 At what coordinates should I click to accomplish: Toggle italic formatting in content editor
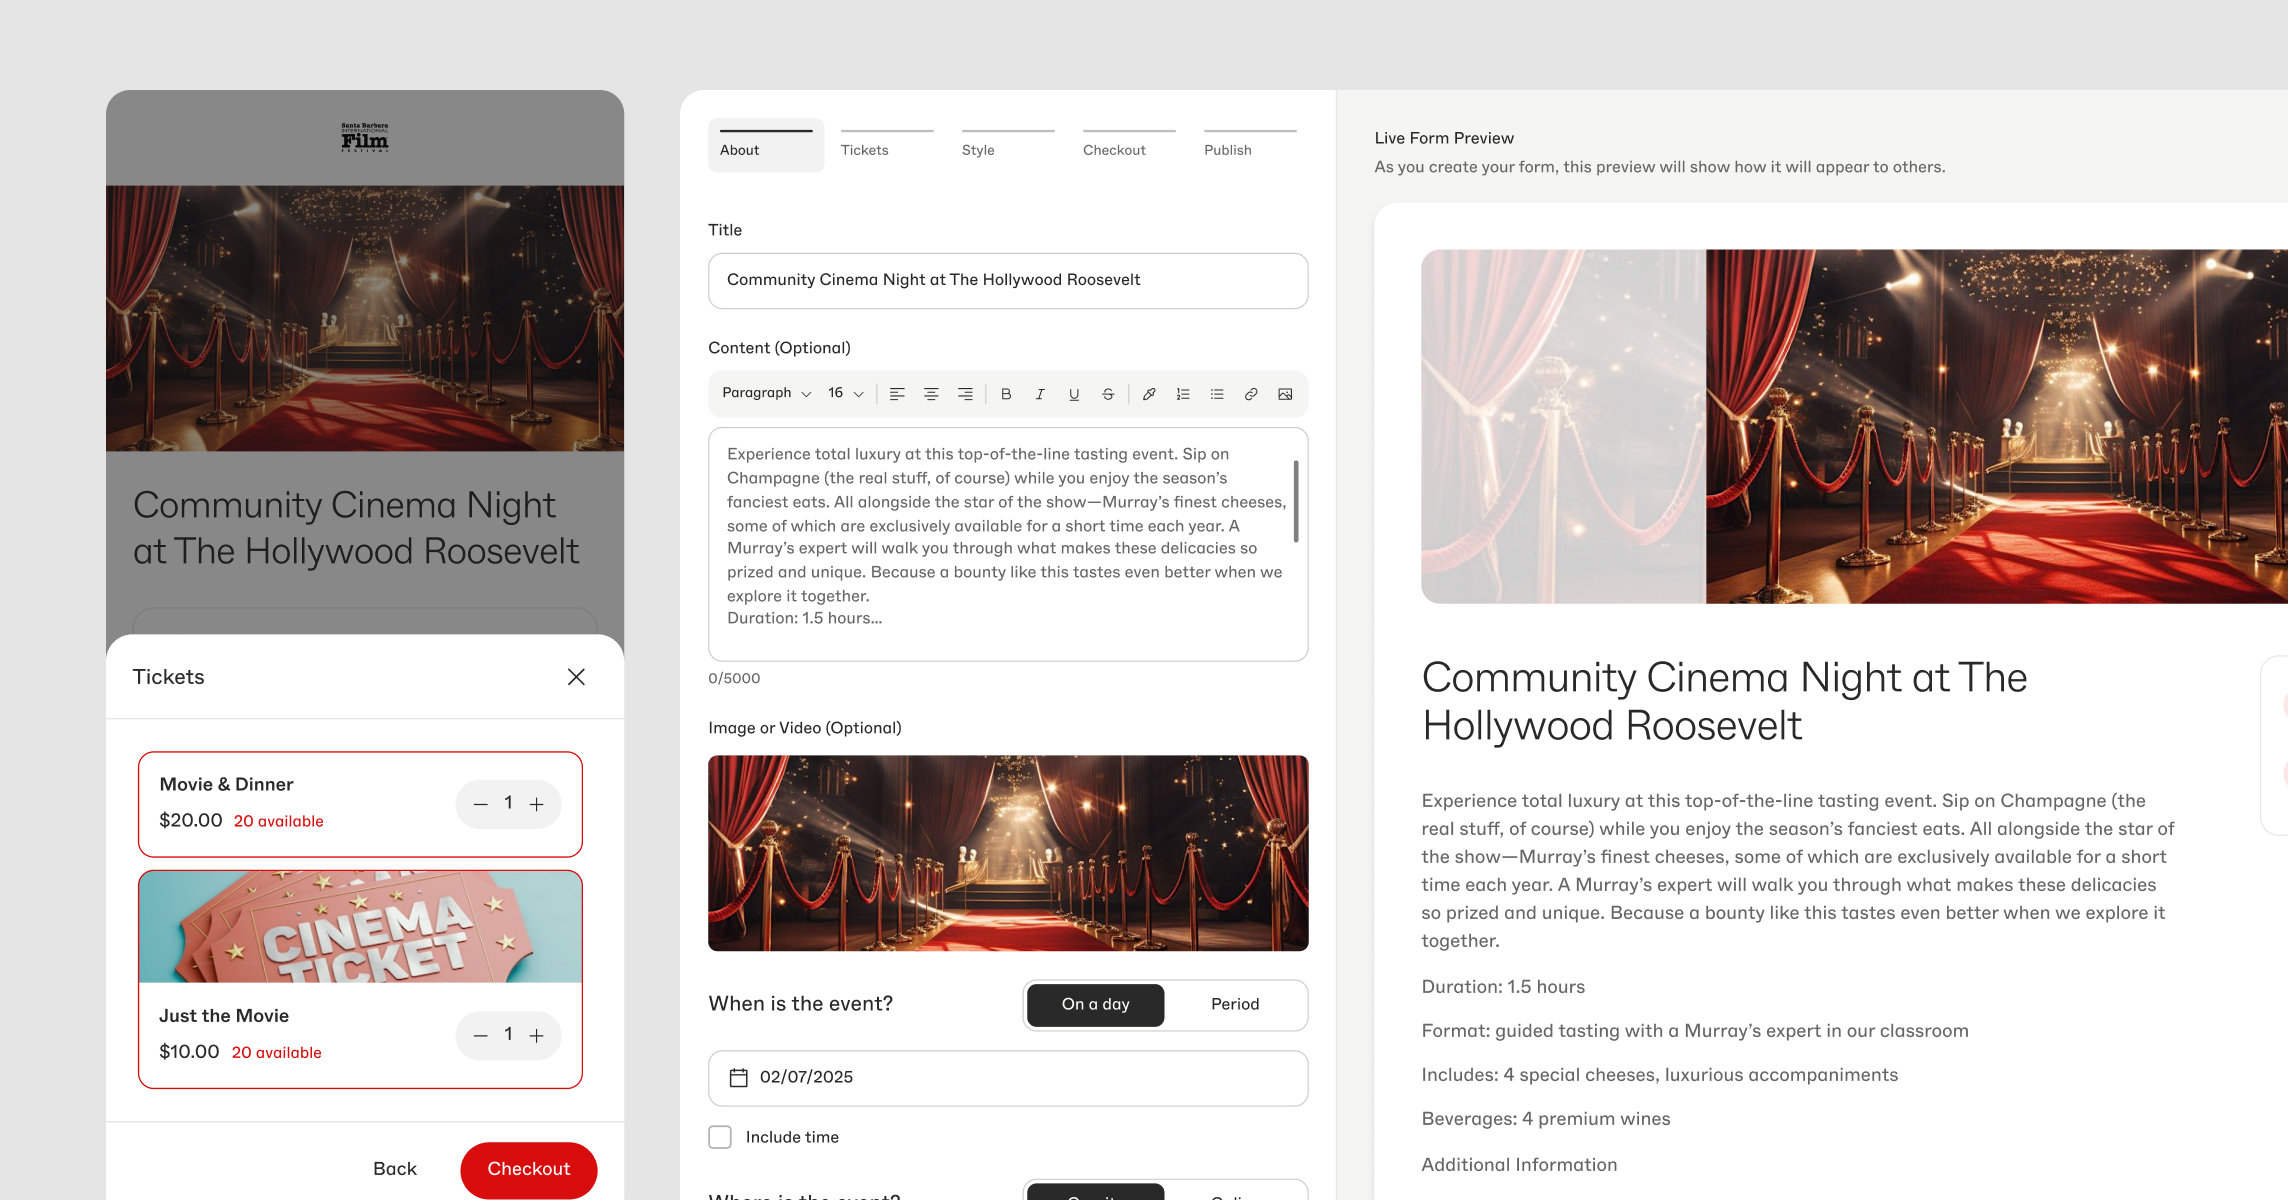click(x=1040, y=394)
